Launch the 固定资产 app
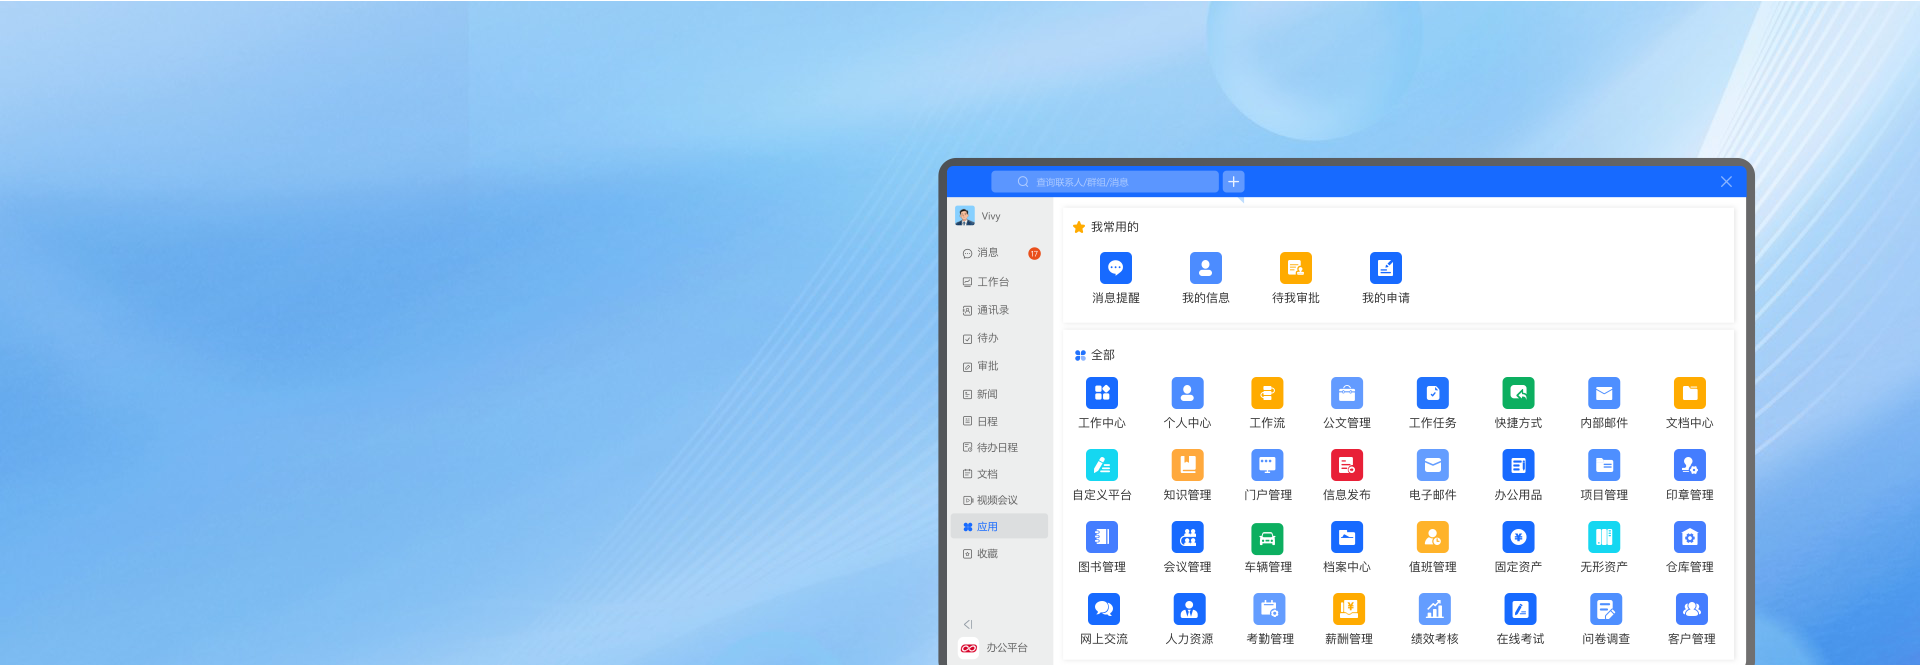 pos(1517,538)
